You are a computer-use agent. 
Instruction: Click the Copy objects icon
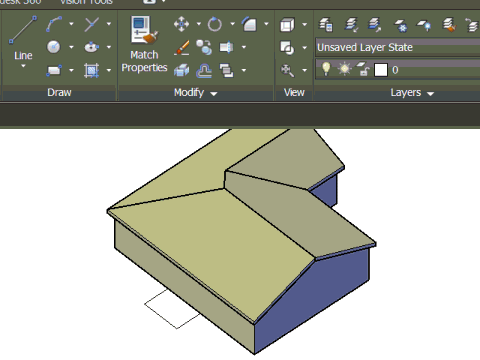[x=204, y=47]
